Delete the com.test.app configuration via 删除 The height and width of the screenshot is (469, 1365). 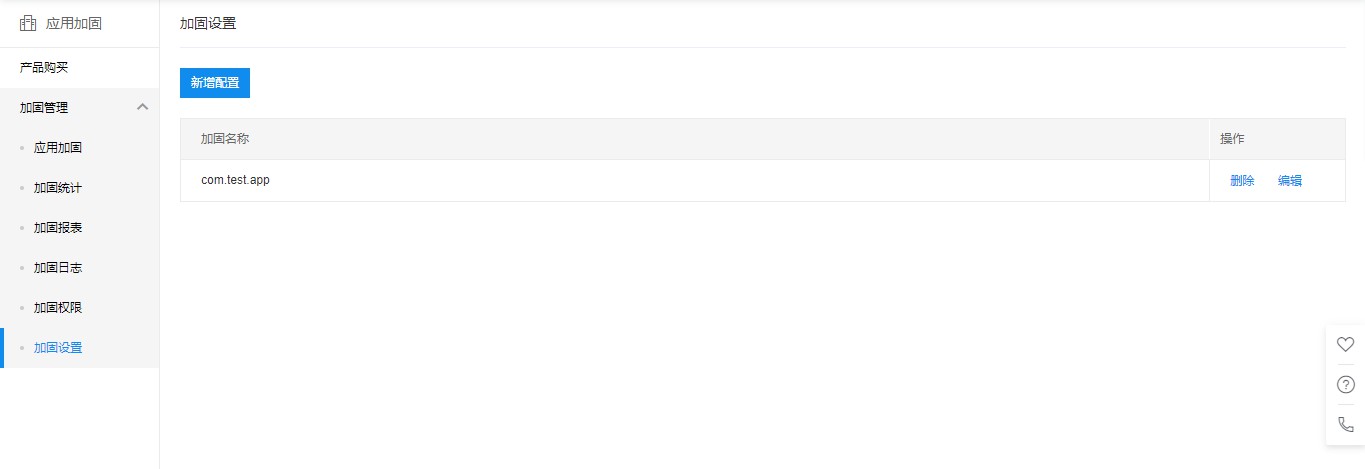(1242, 181)
